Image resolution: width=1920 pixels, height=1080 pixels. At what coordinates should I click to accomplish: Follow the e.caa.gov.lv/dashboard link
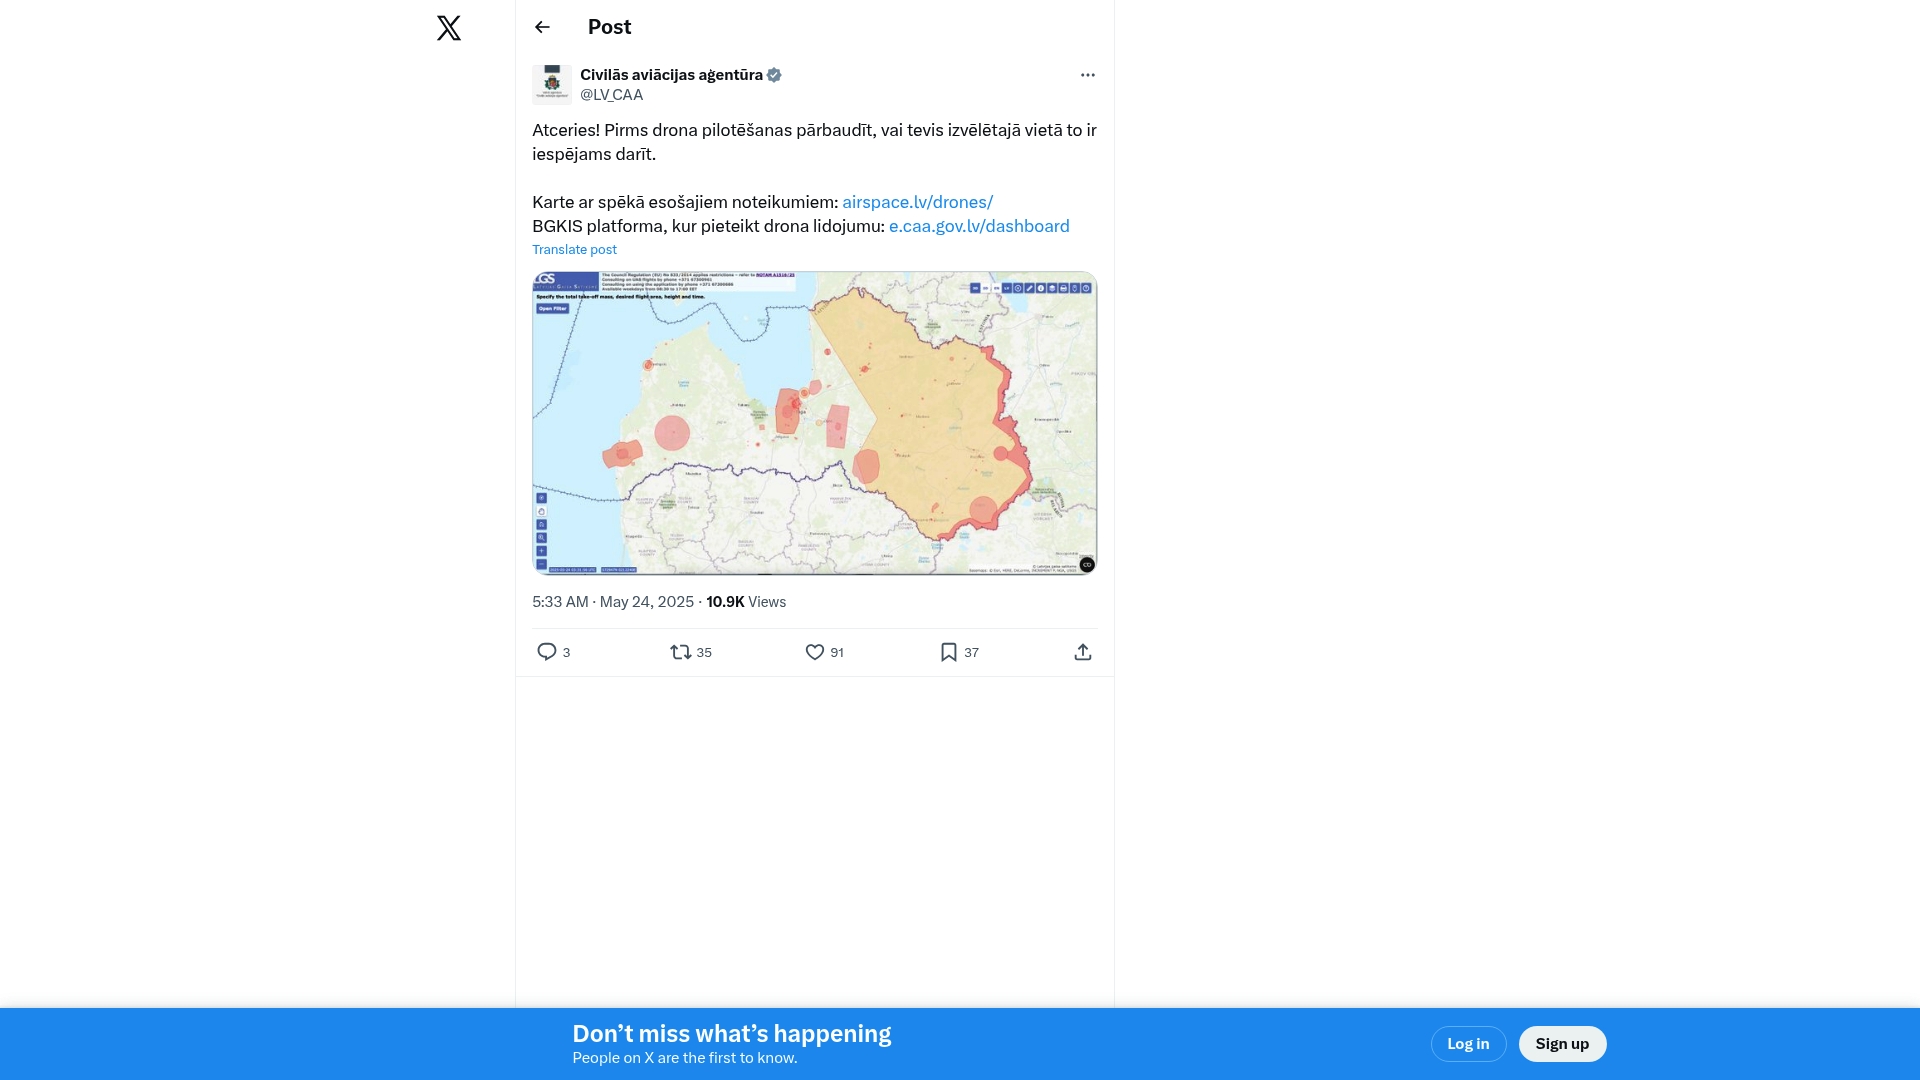point(979,226)
